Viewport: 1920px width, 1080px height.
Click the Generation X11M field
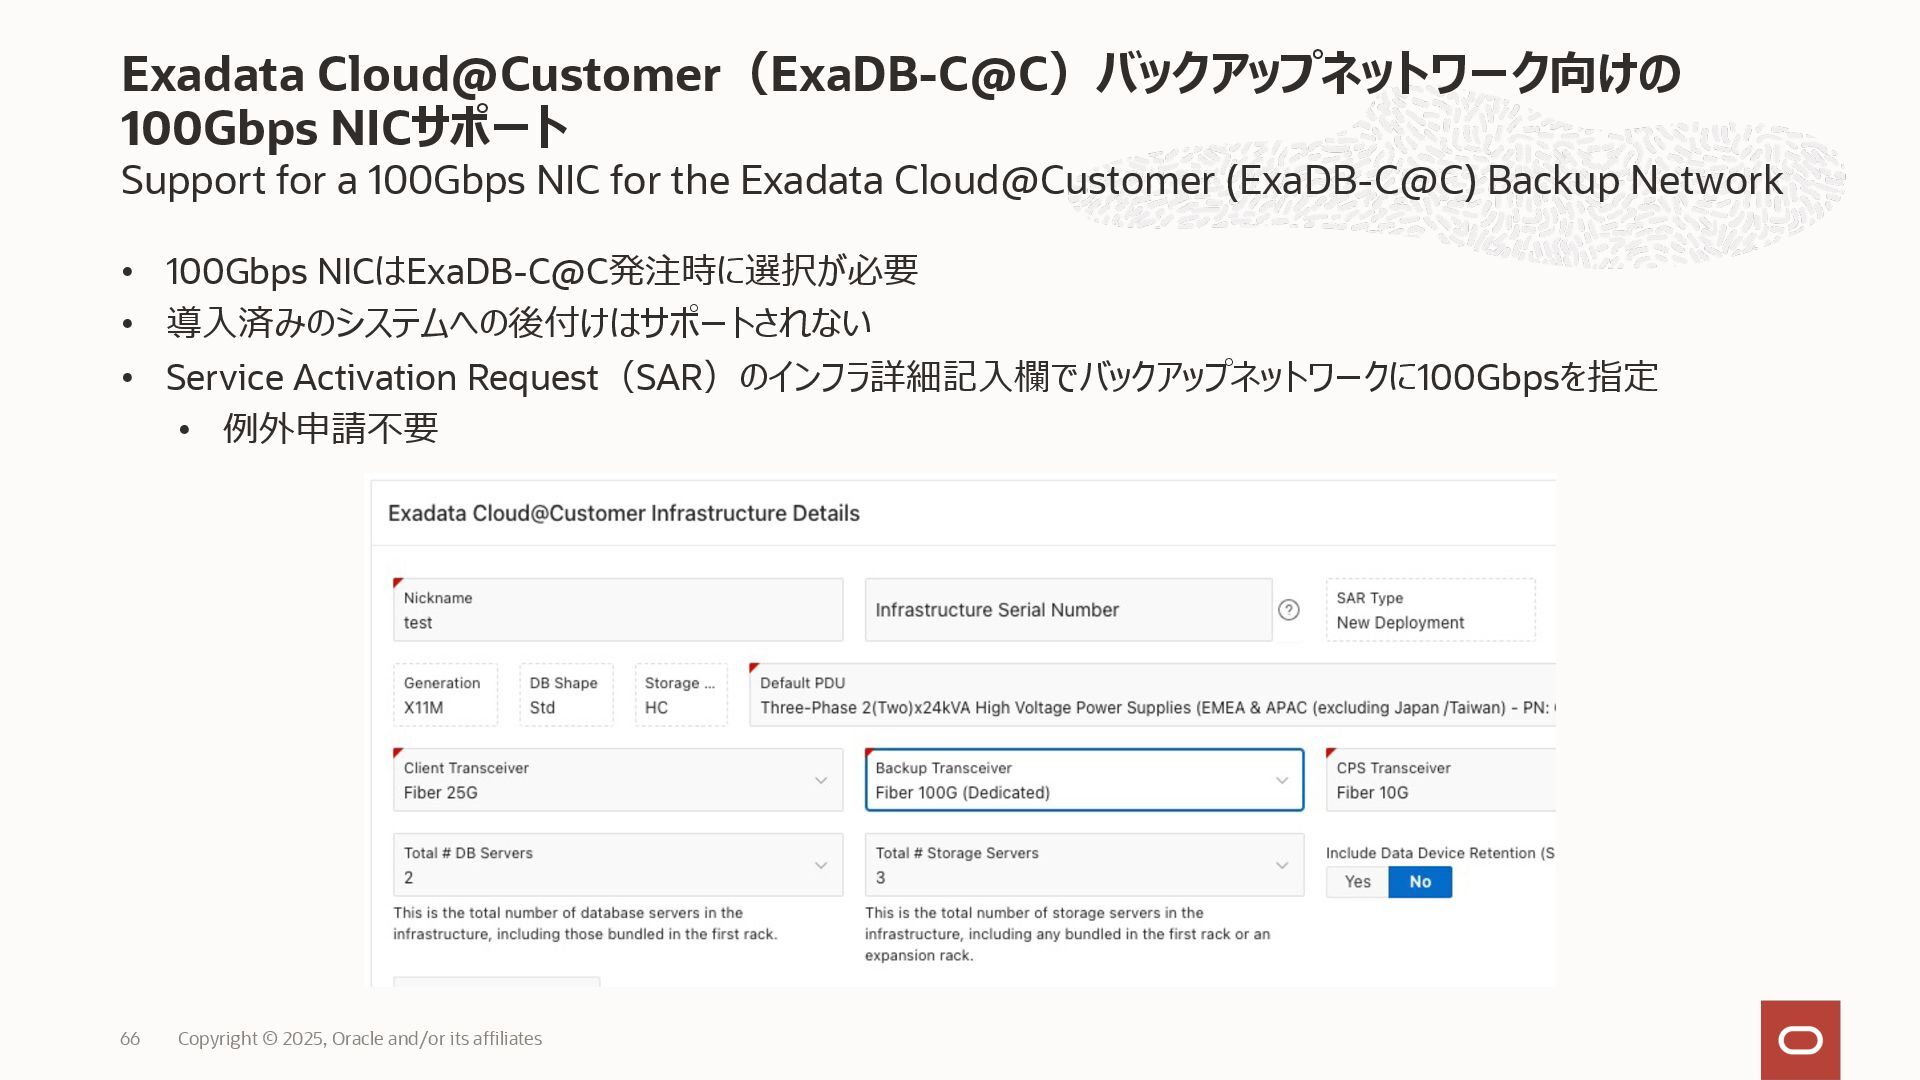tap(444, 695)
